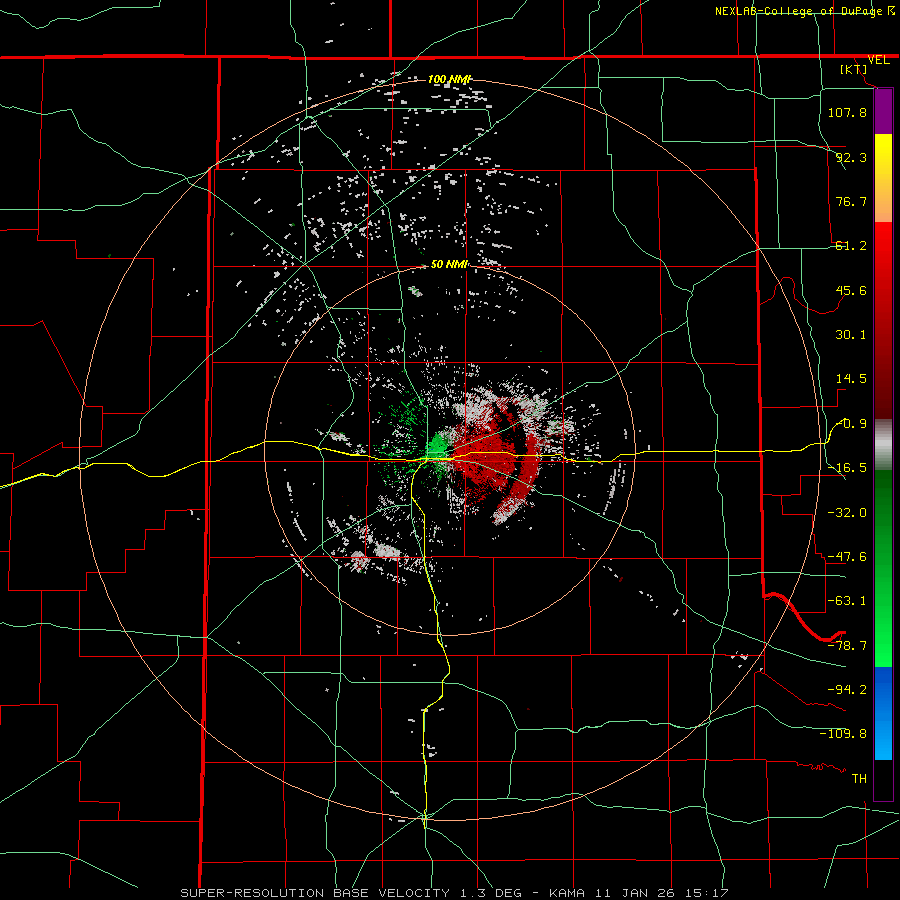Click the 76.7 velocity scale label

point(851,201)
